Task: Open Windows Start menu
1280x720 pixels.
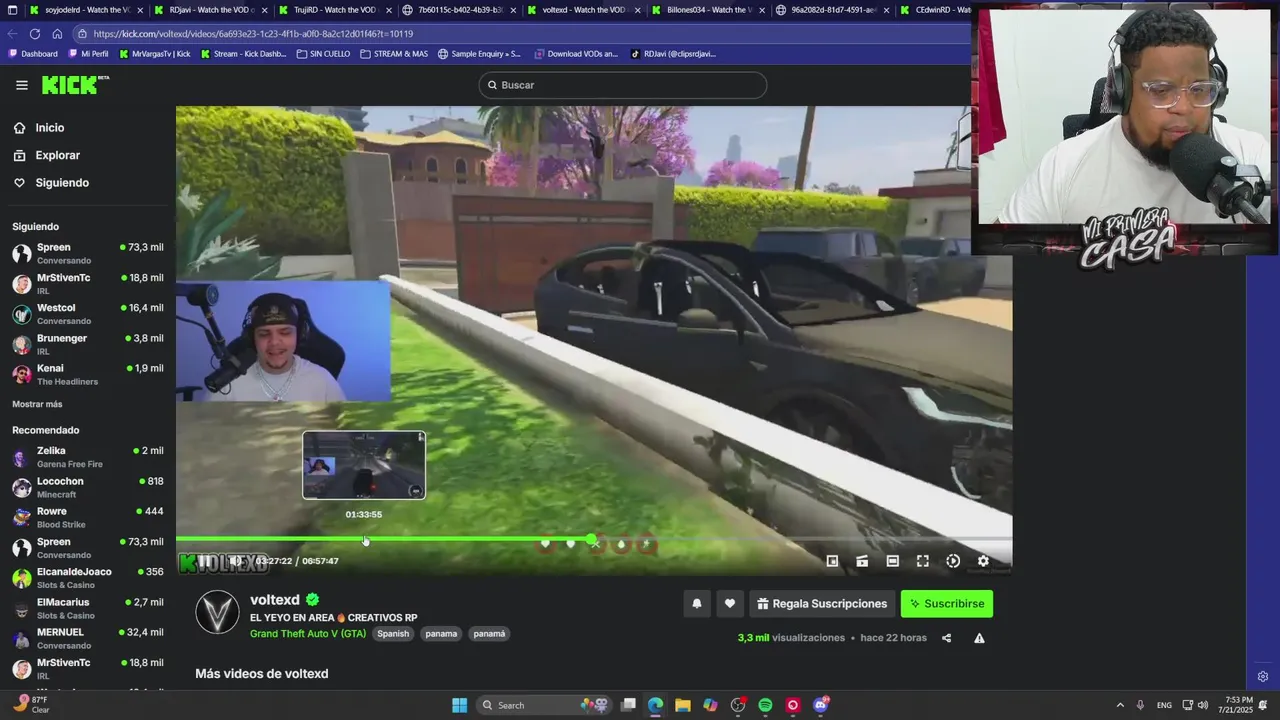Action: pos(459,705)
